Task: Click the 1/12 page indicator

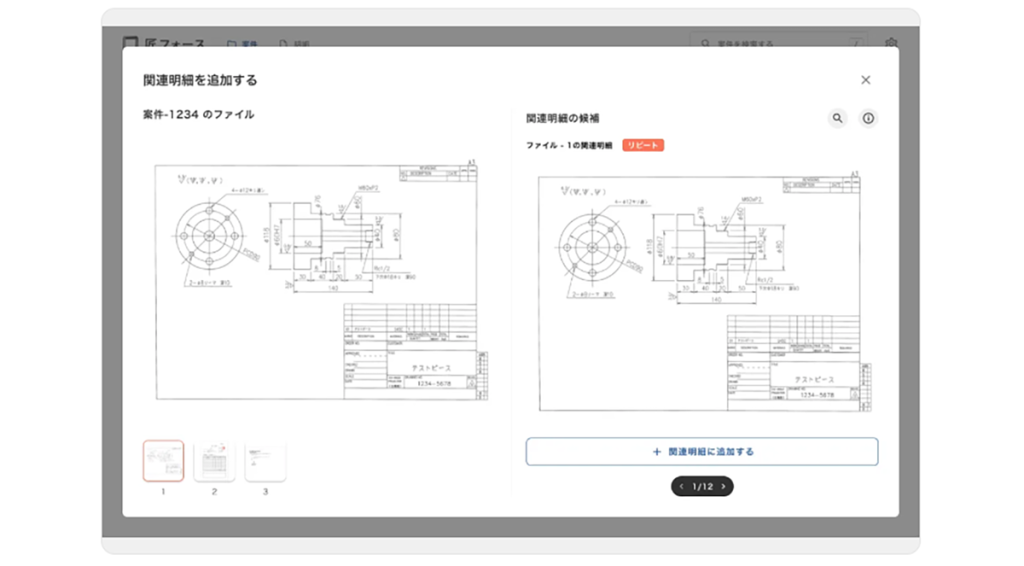Action: pyautogui.click(x=702, y=487)
